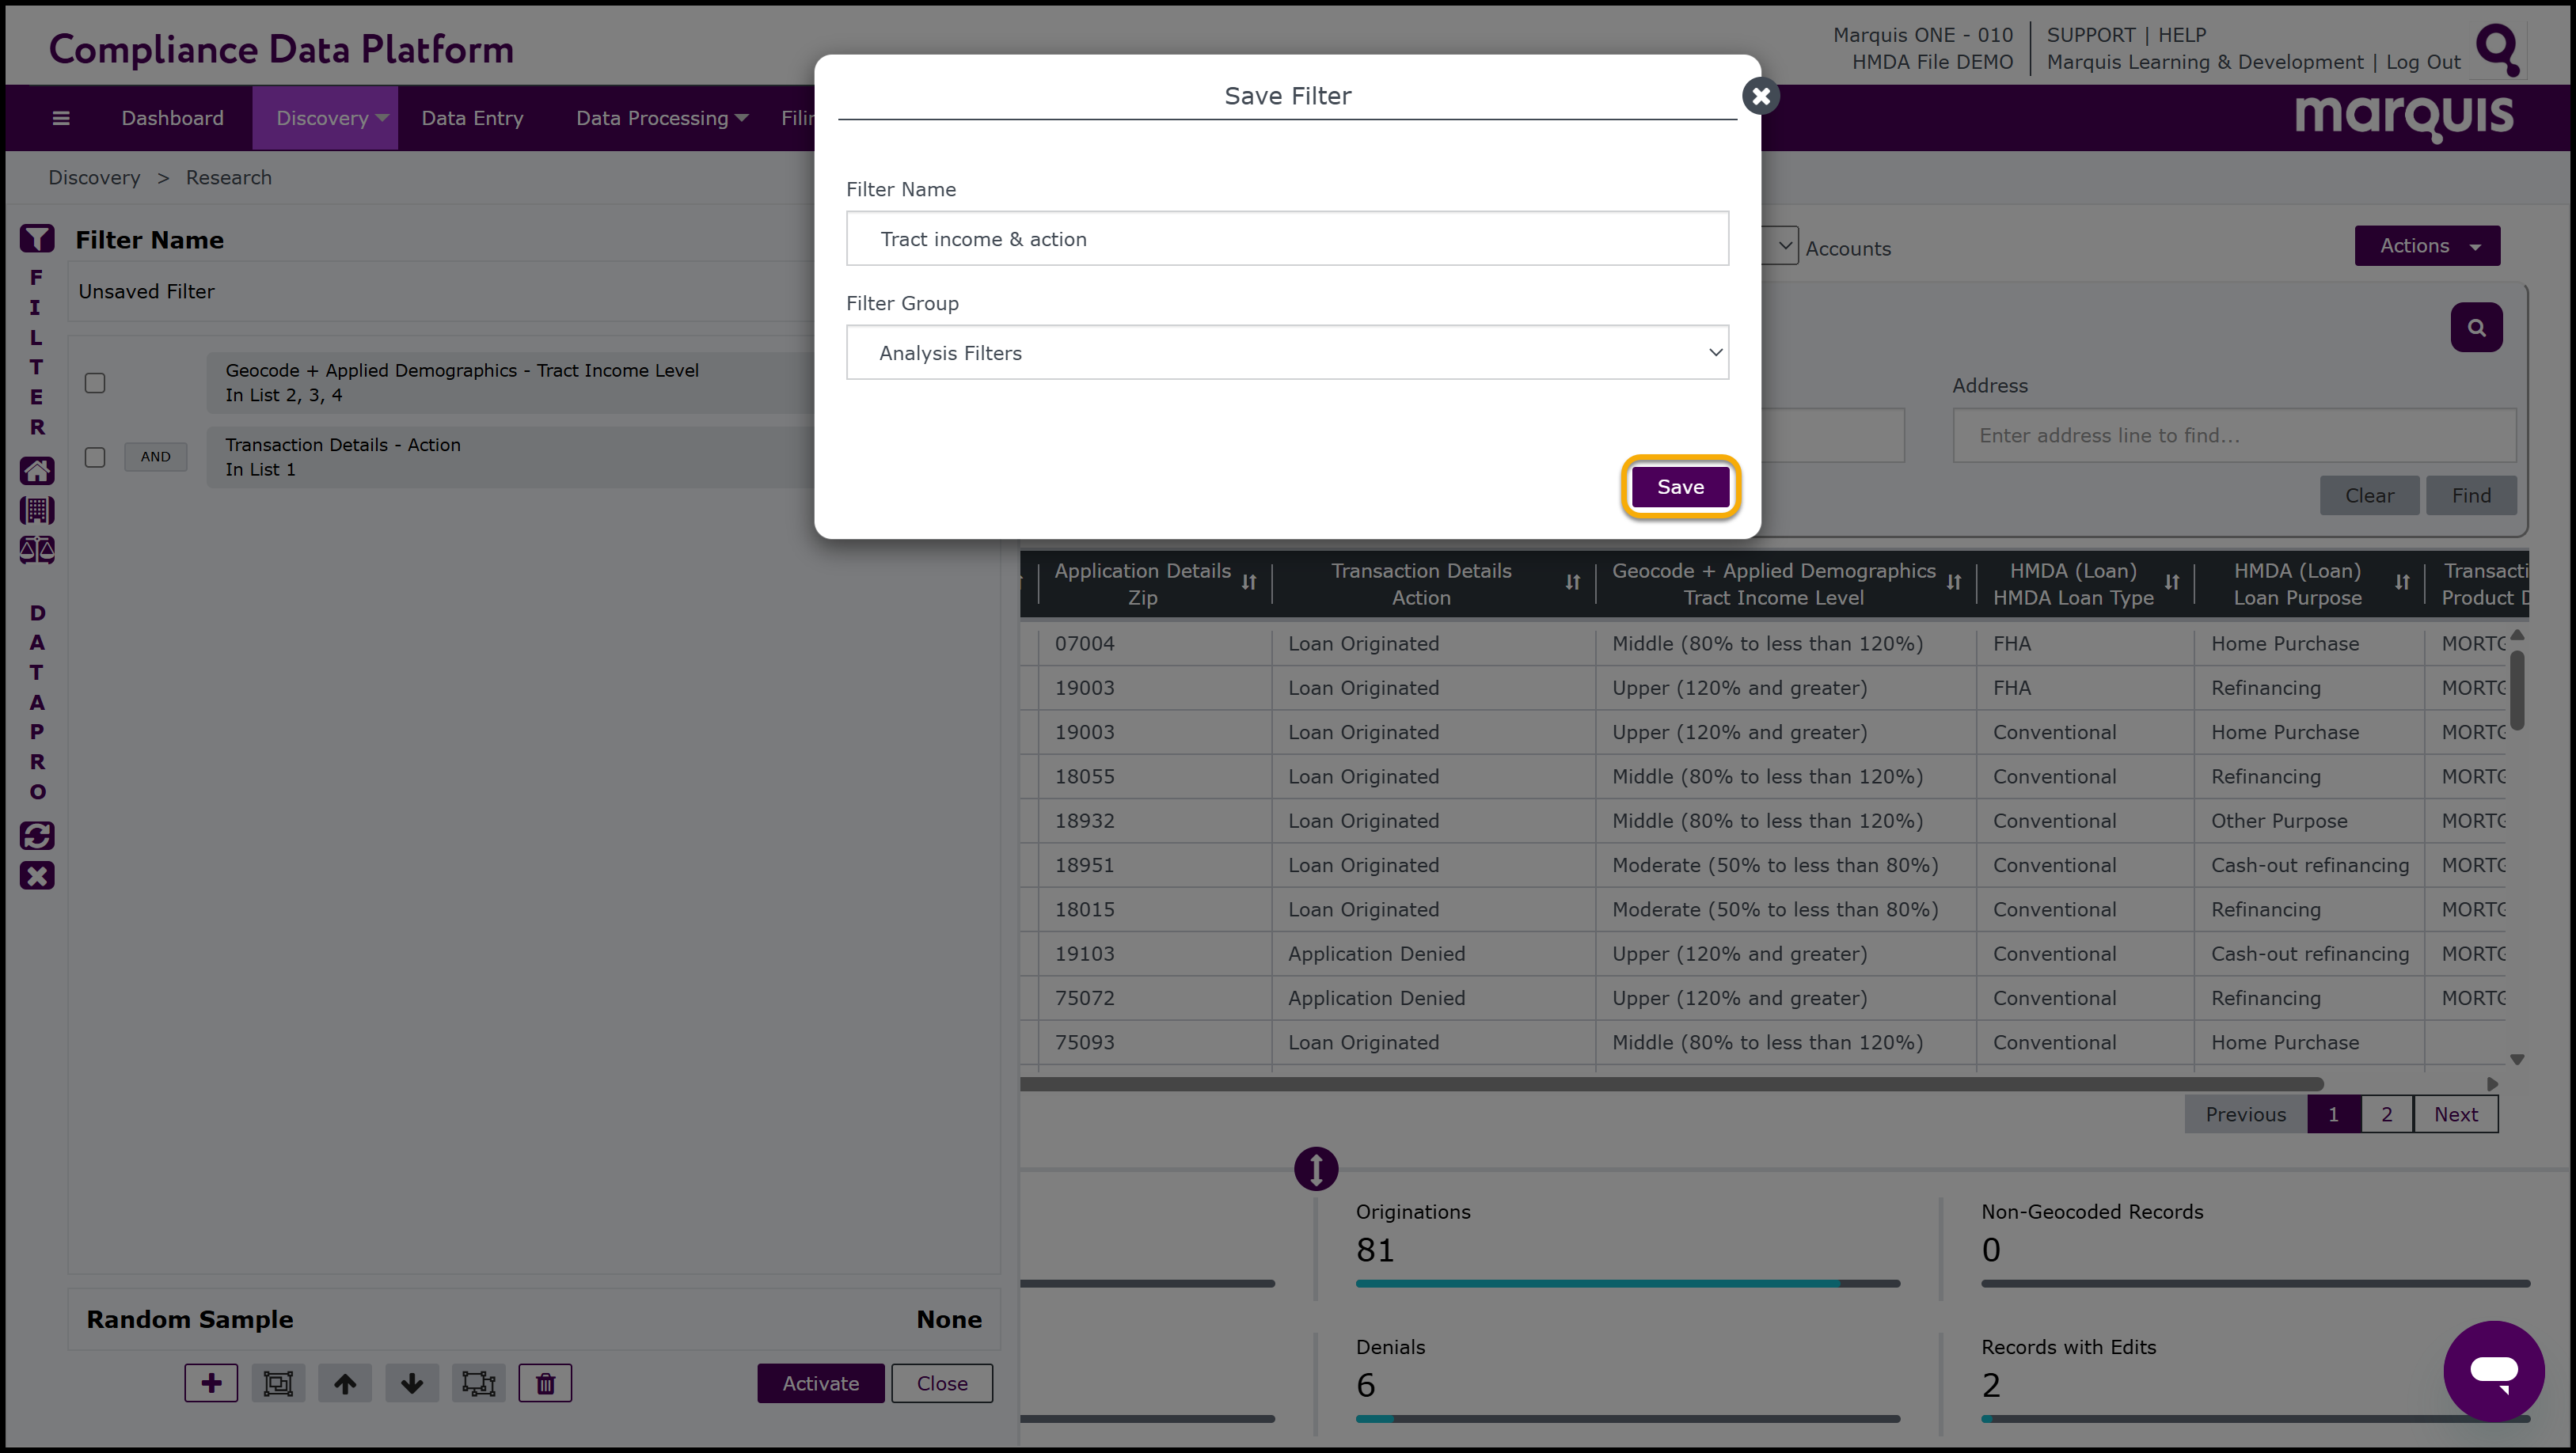Close the Save Filter dialog

[x=1761, y=96]
